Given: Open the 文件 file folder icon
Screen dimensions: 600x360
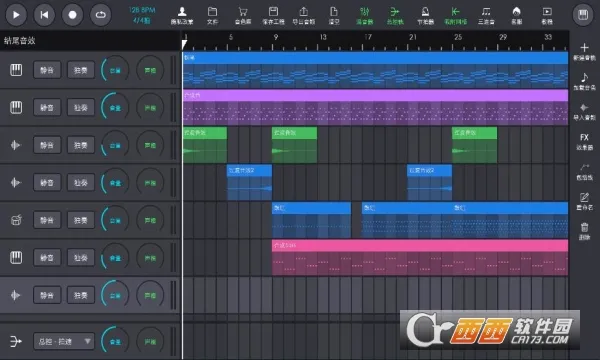Looking at the screenshot, I should click(212, 16).
